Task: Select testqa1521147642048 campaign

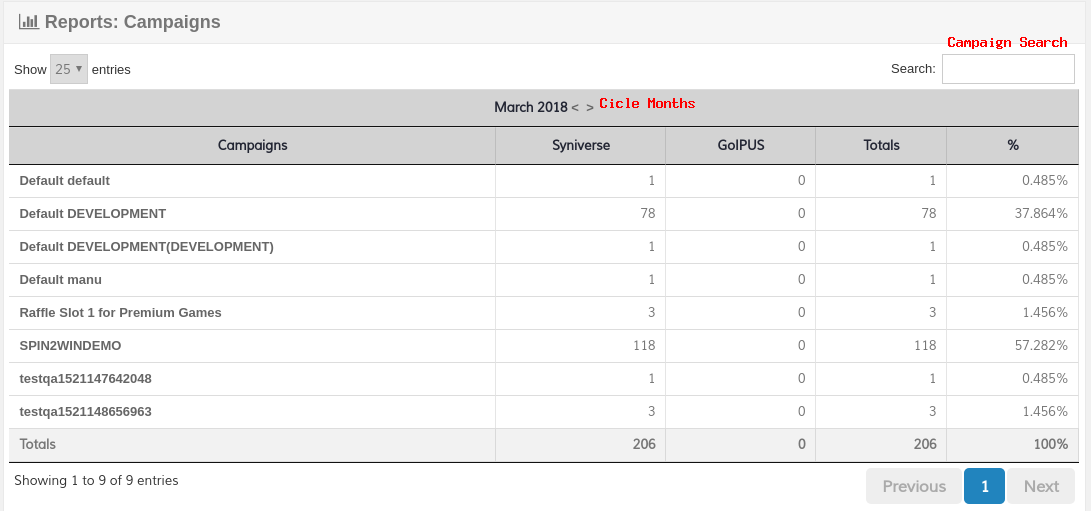Action: click(x=86, y=379)
